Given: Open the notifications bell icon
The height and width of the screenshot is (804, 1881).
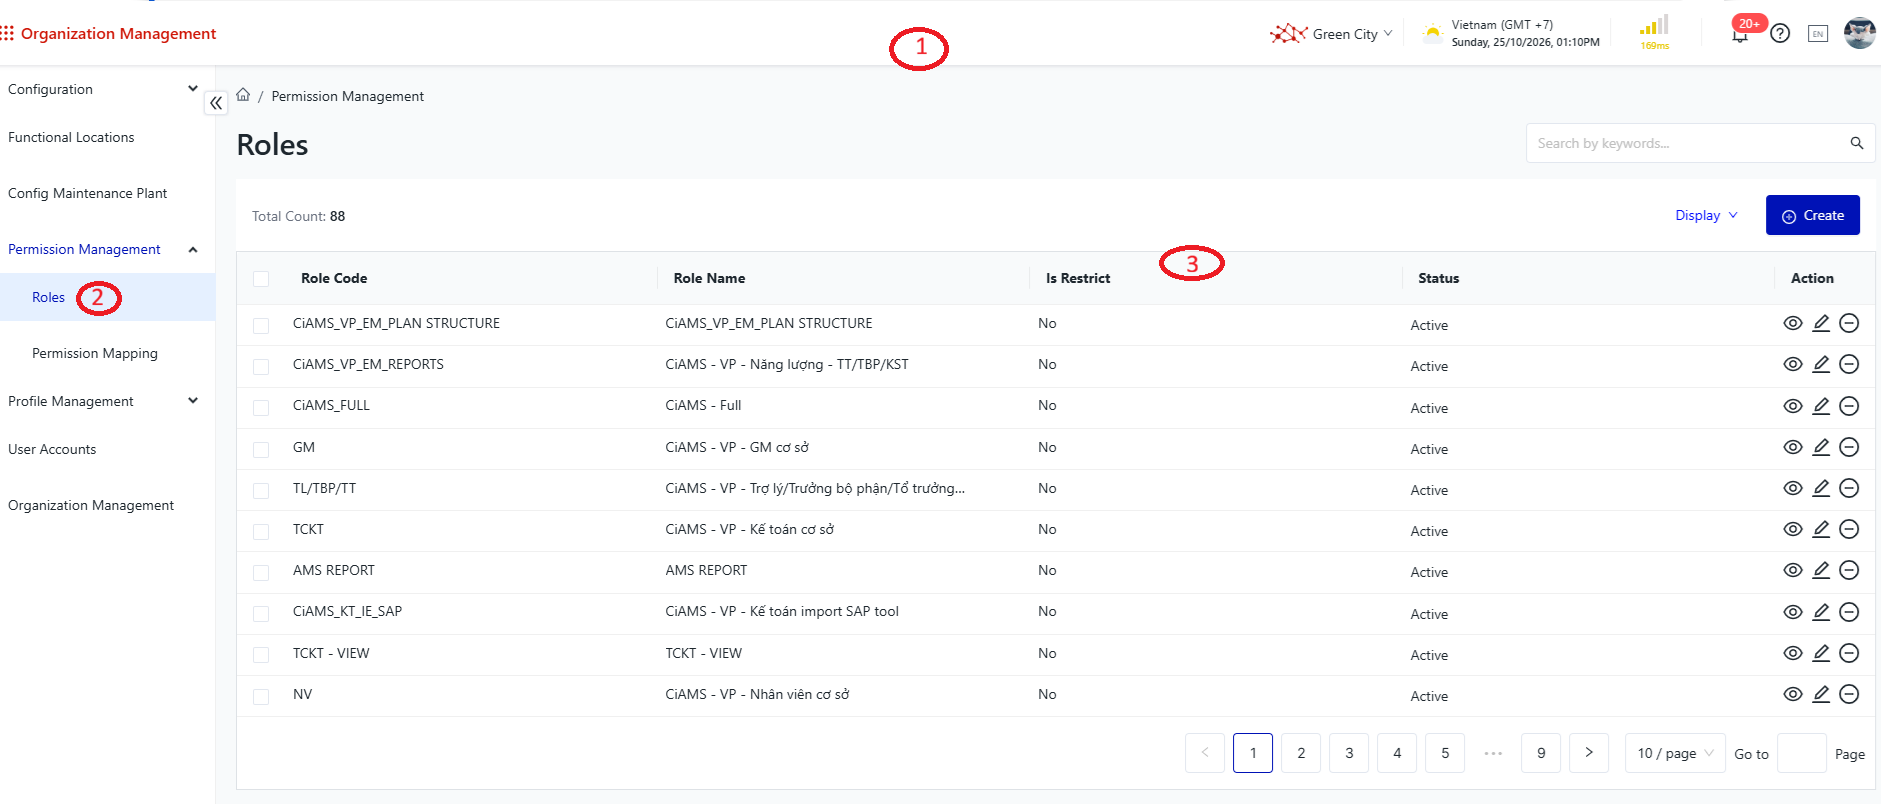Looking at the screenshot, I should 1740,35.
